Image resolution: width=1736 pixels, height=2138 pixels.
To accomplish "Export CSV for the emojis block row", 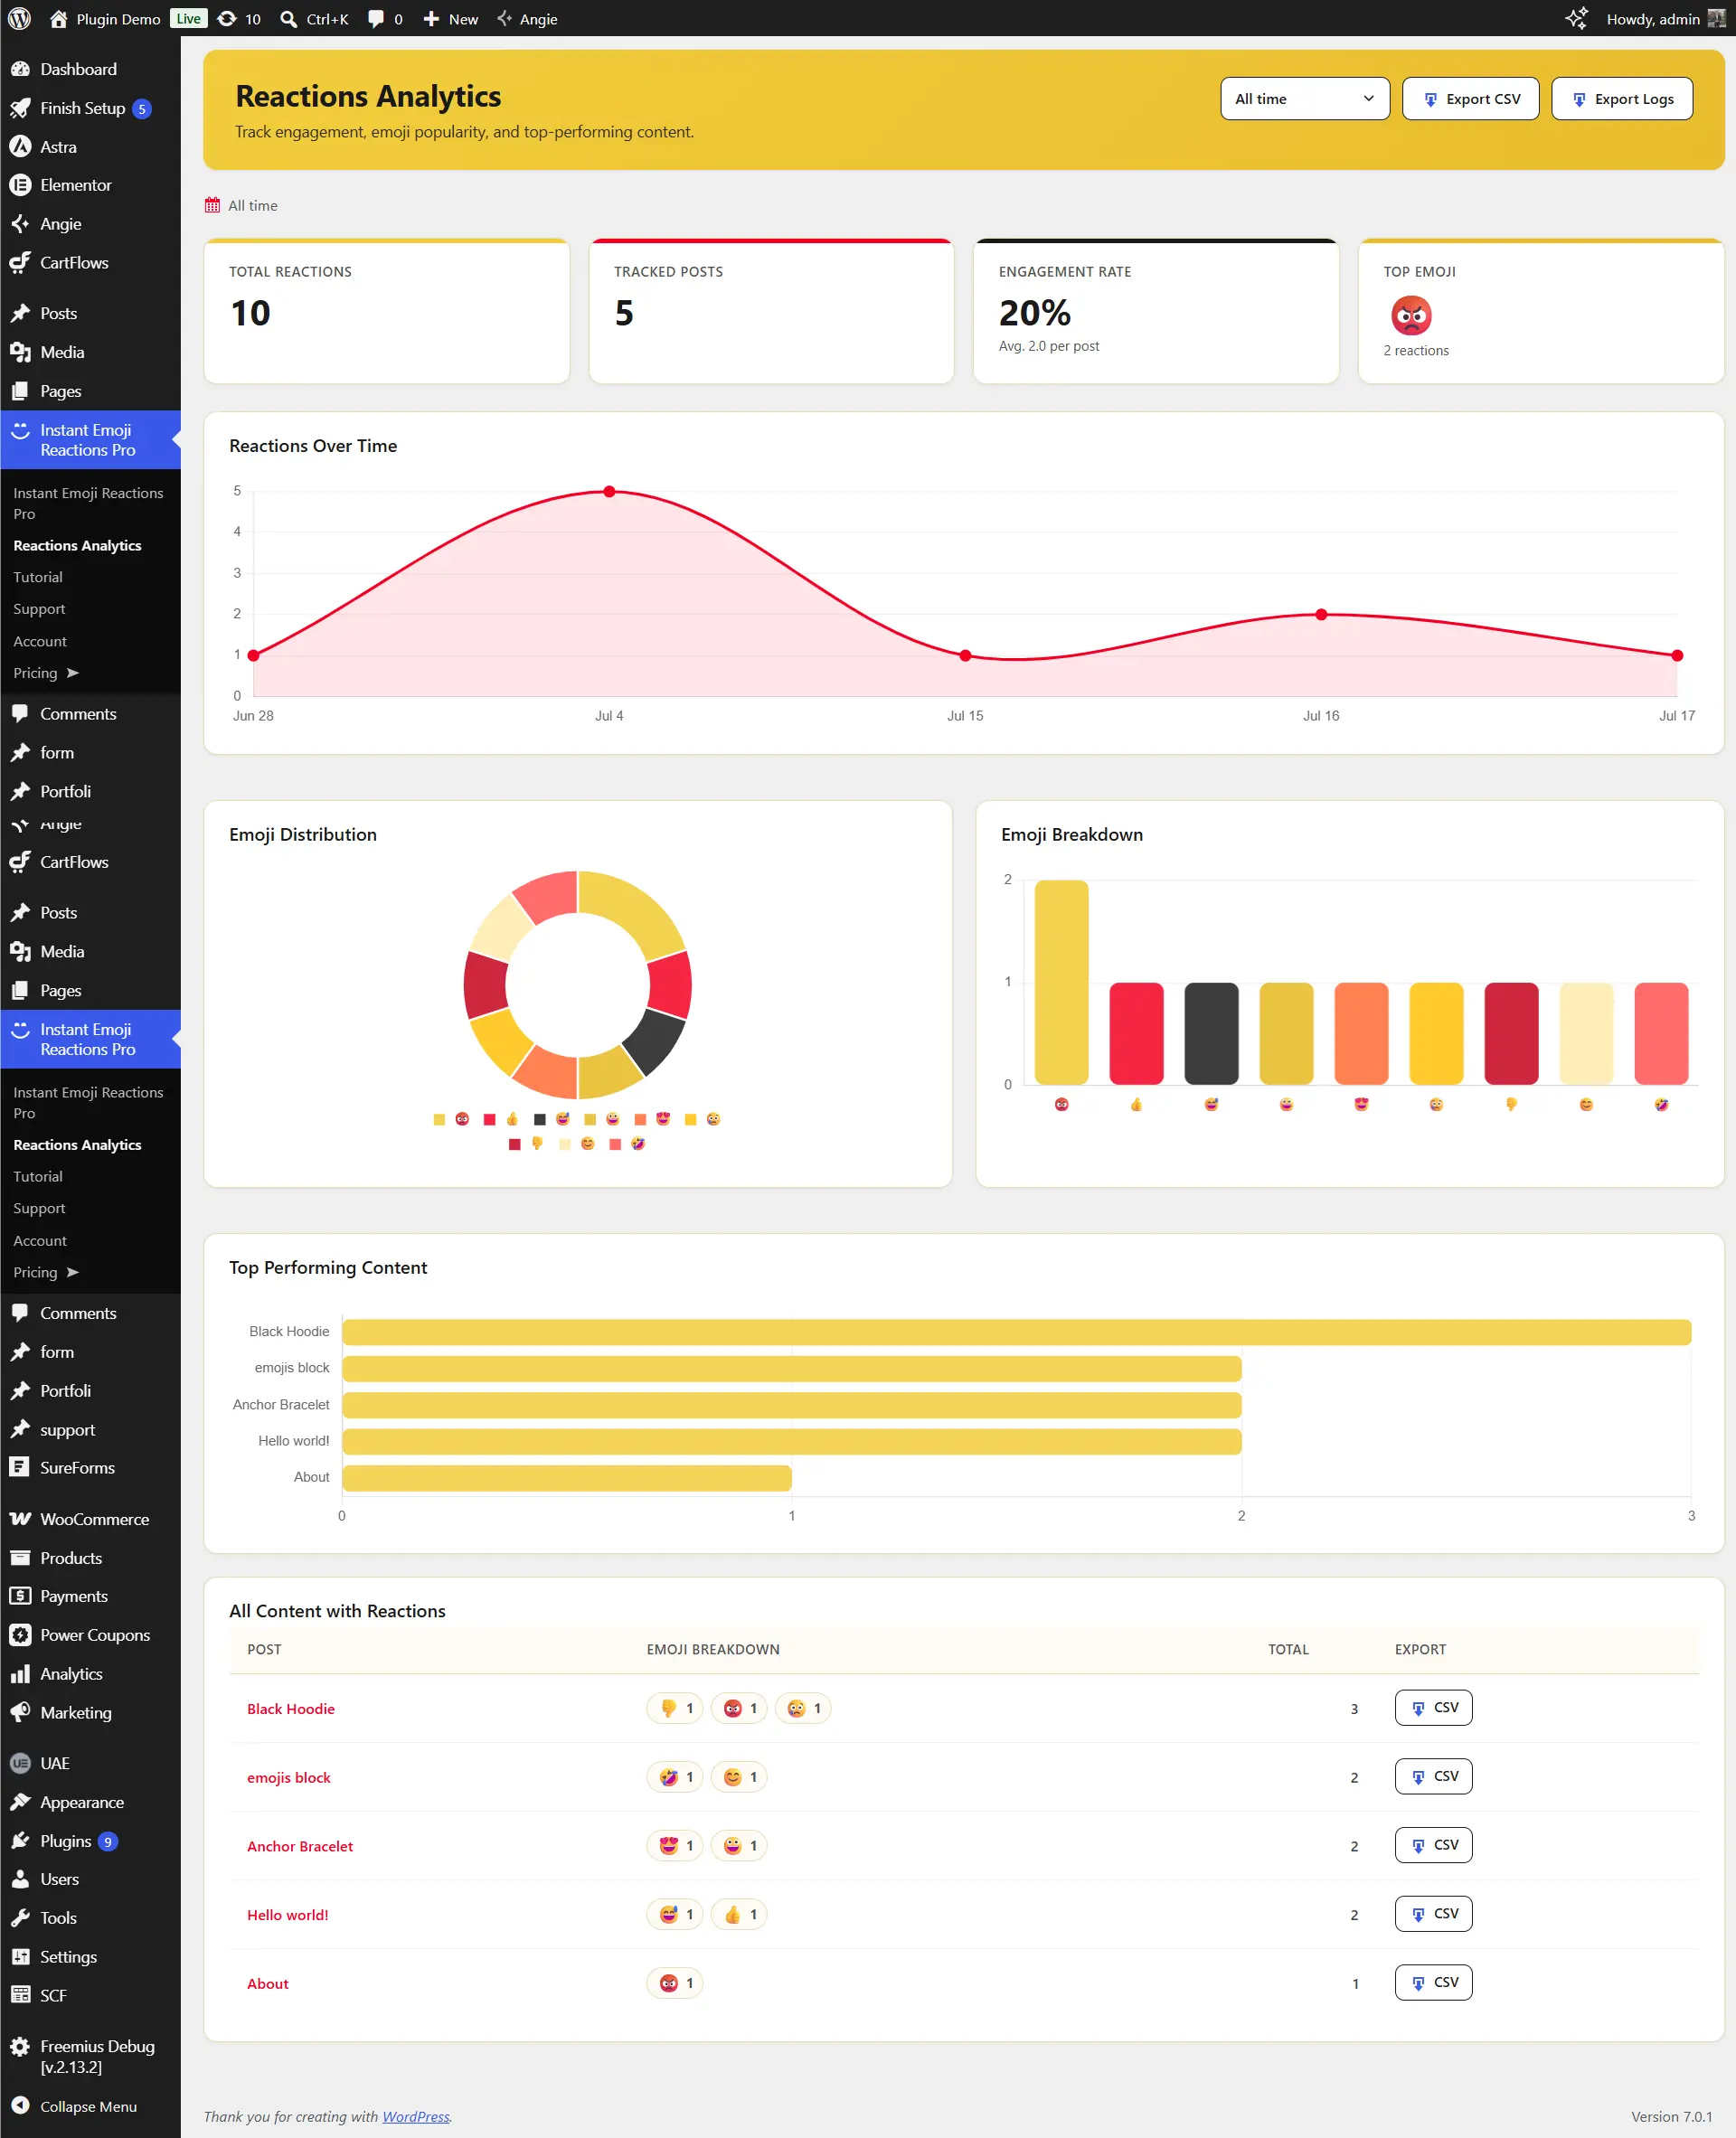I will tap(1433, 1777).
